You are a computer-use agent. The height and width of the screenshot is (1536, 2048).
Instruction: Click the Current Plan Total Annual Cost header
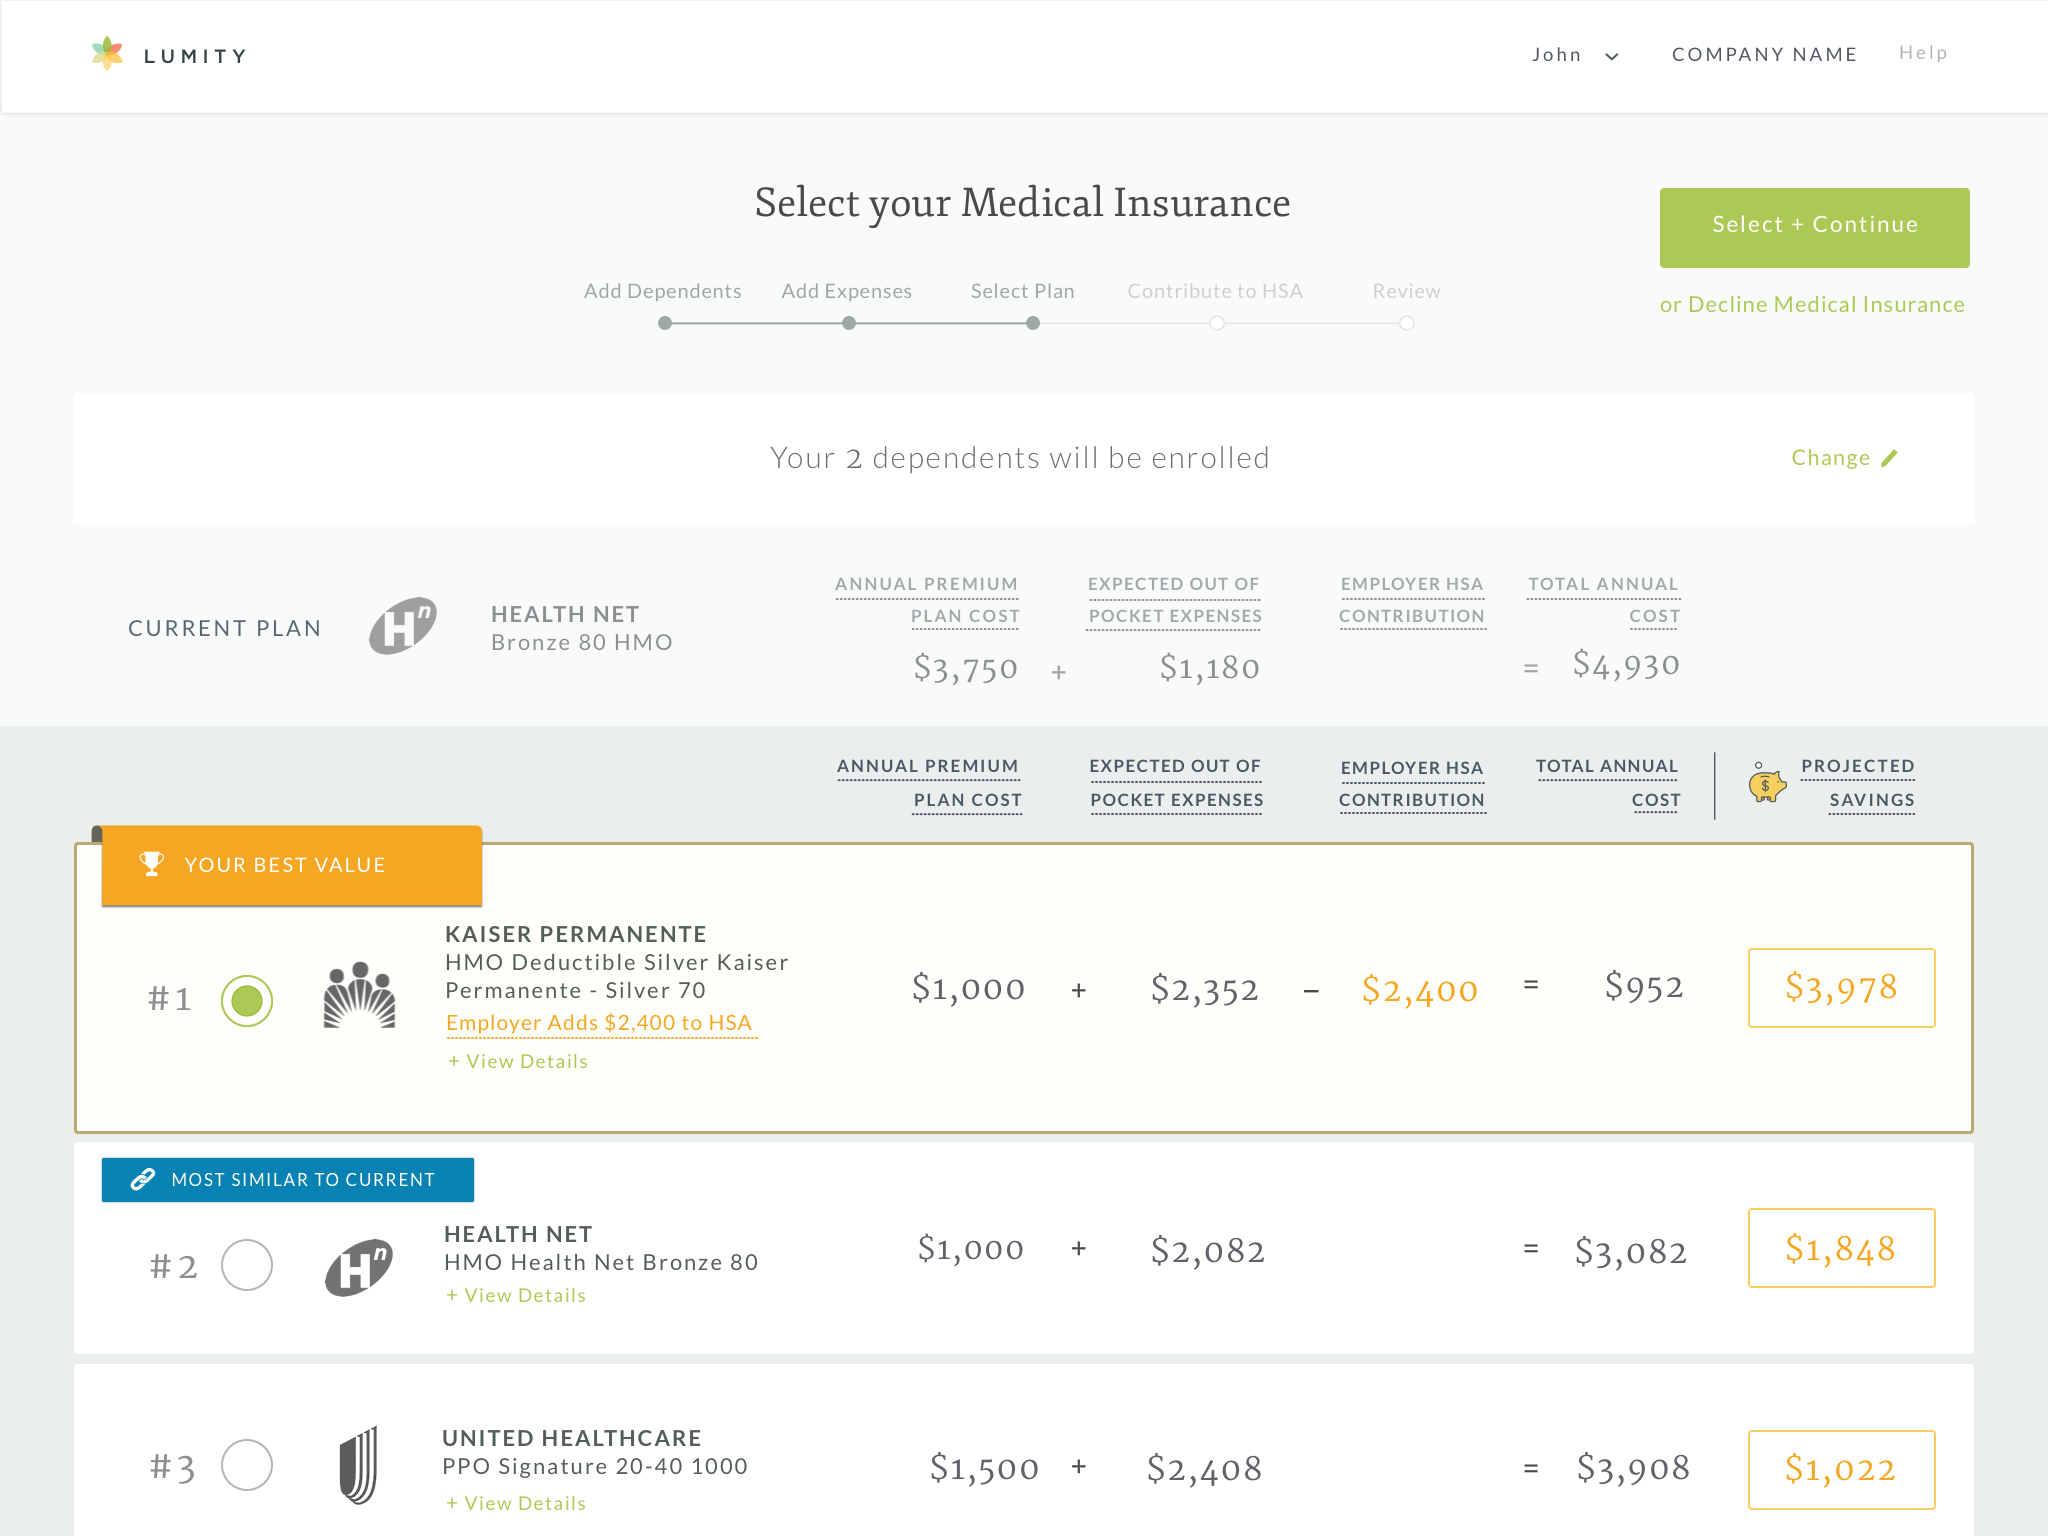(x=1604, y=600)
